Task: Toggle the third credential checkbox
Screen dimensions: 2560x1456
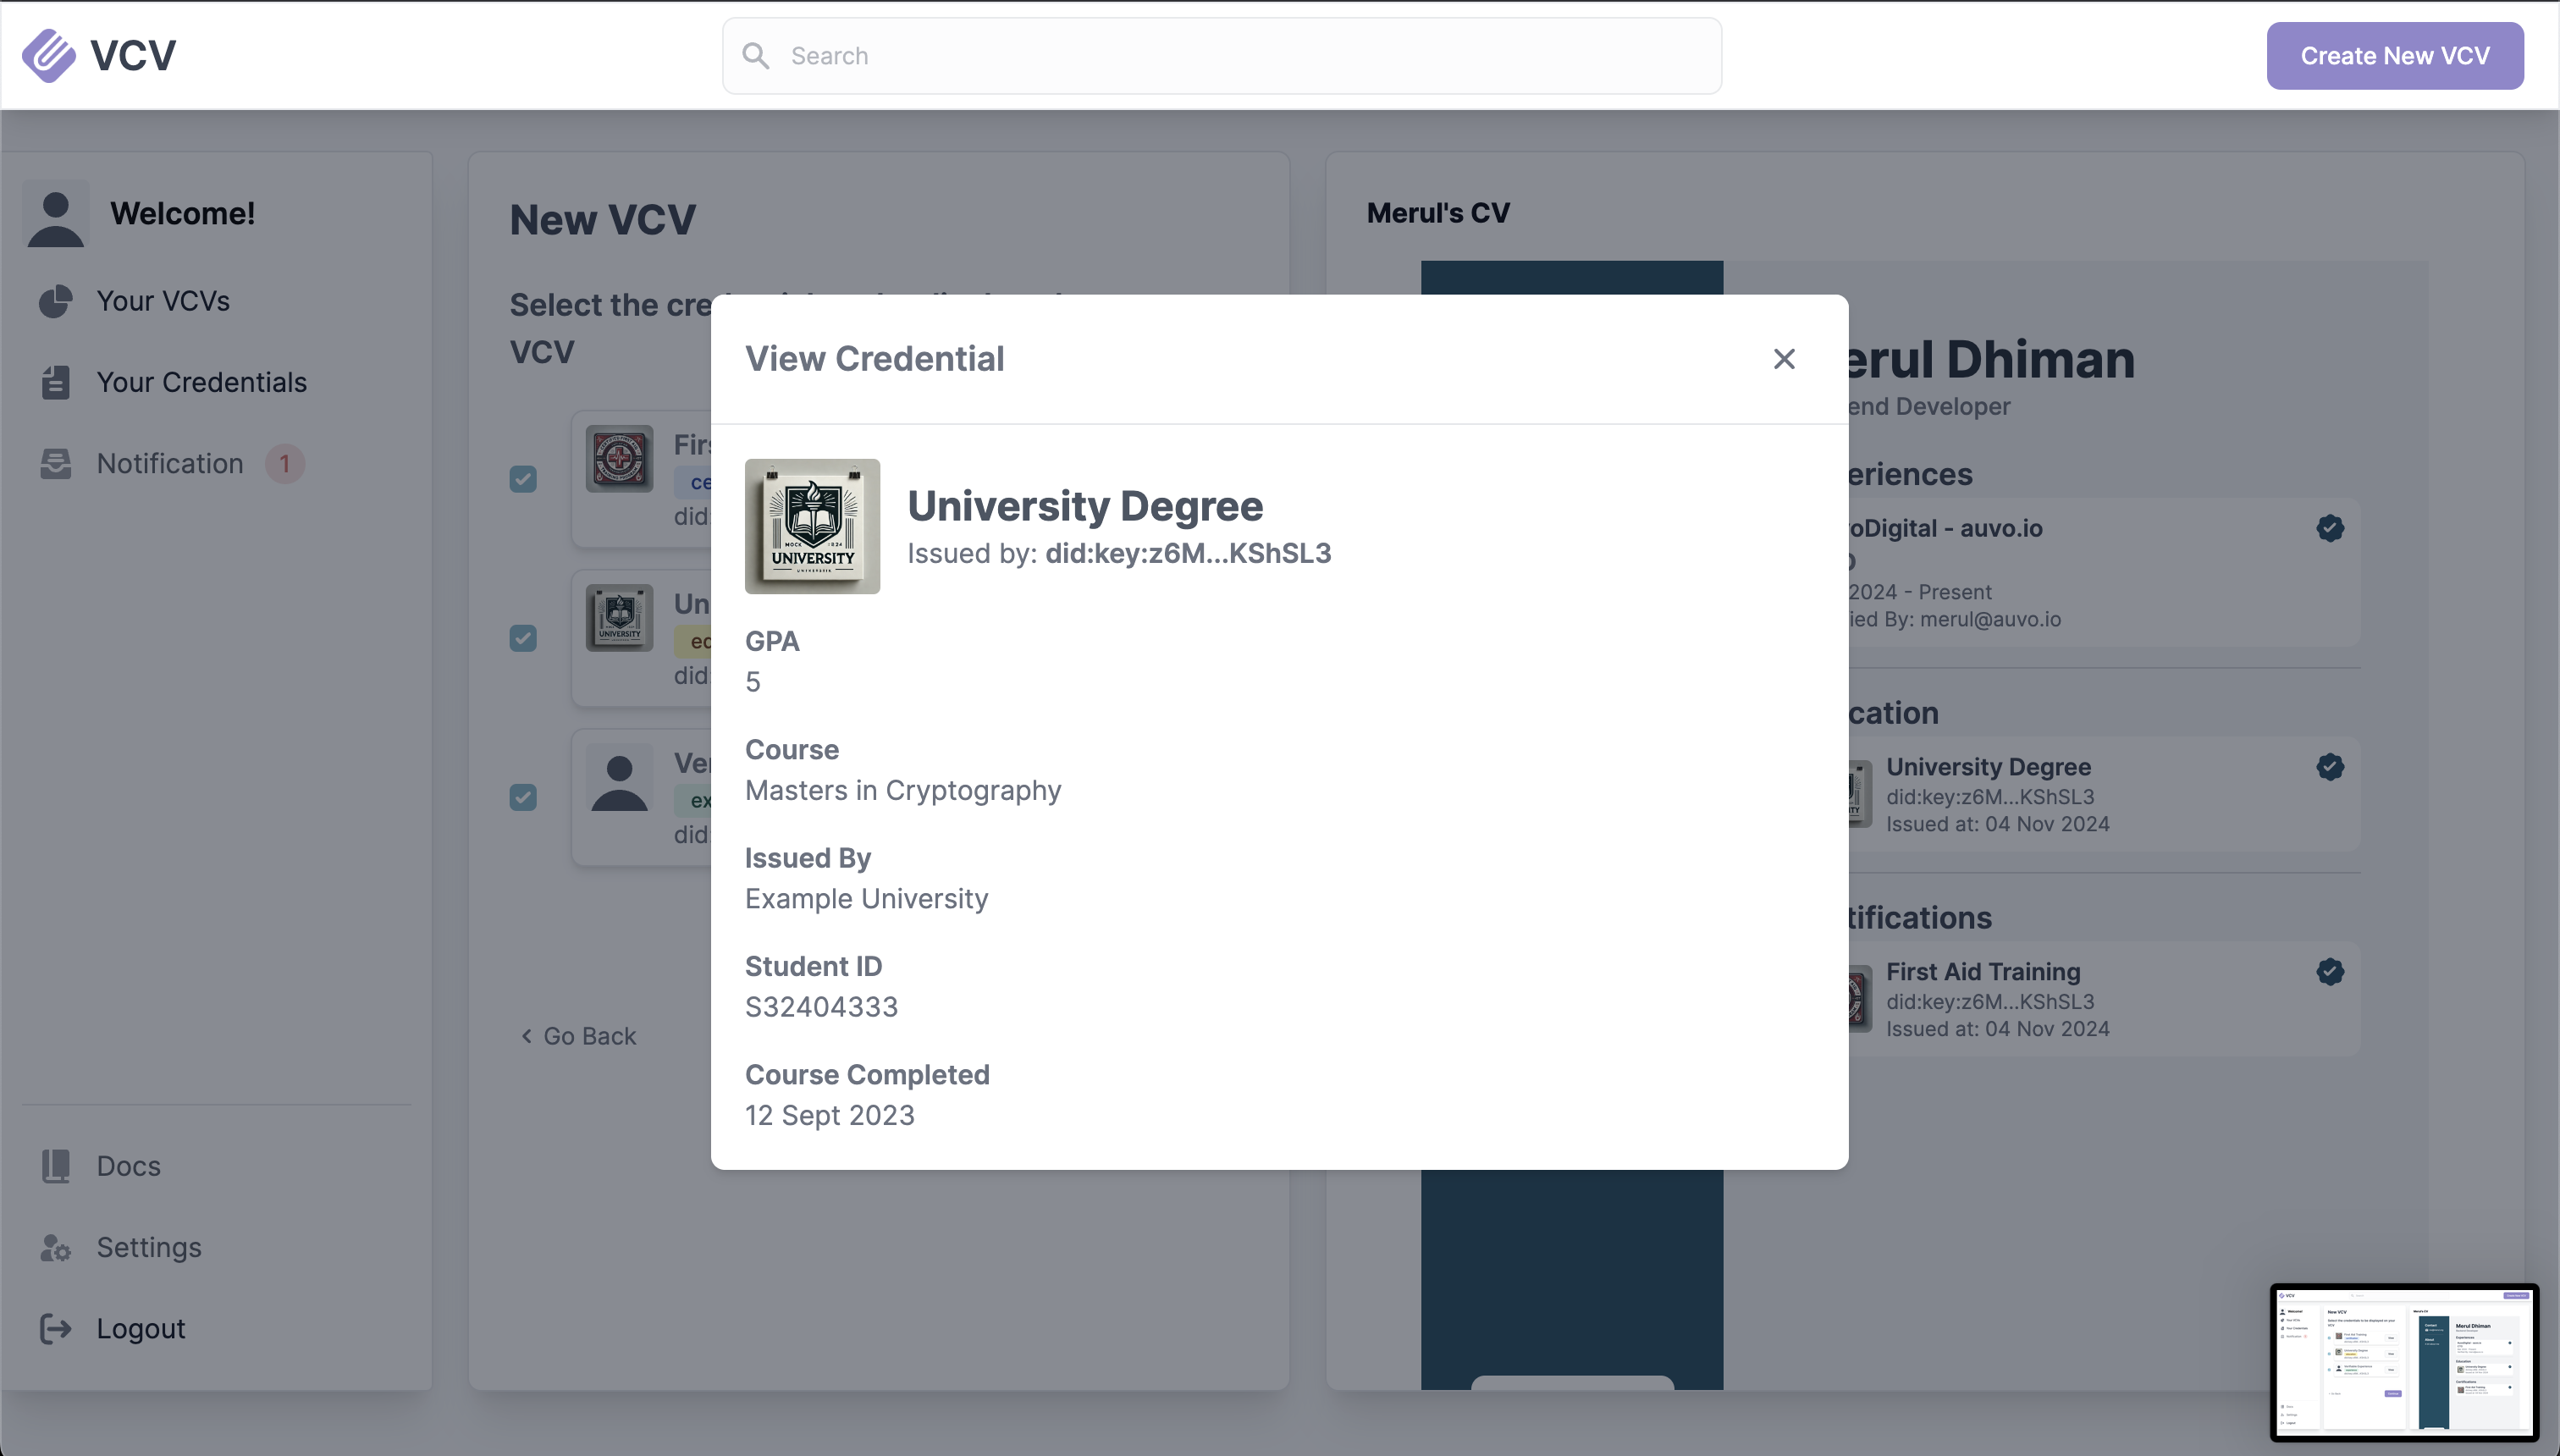Action: point(523,797)
